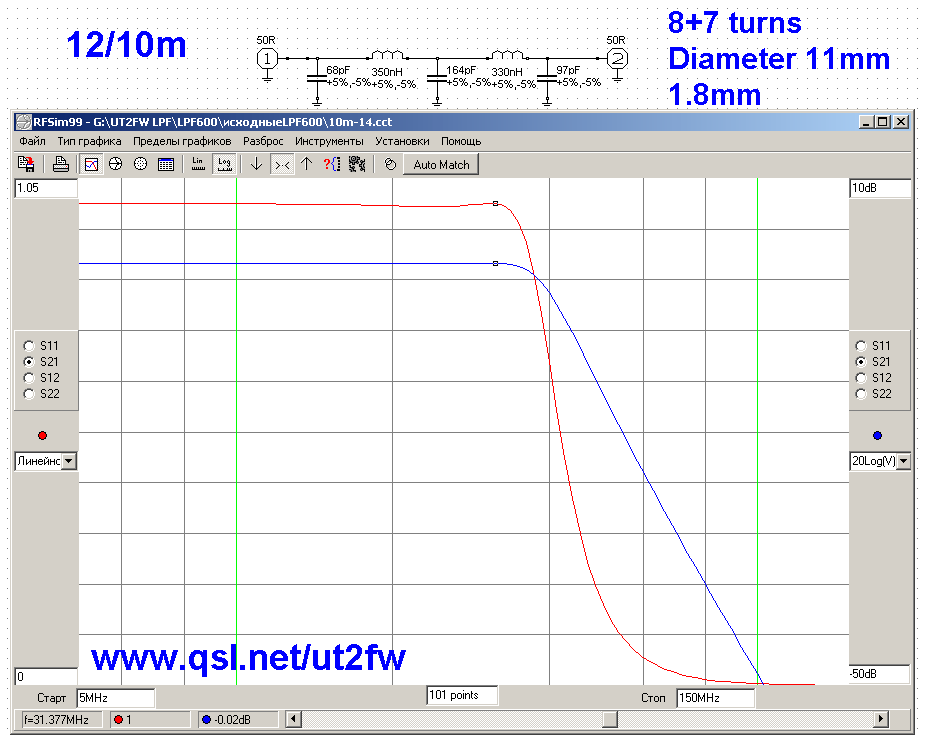This screenshot has width=926, height=735.
Task: Select the rectangular graph view icon
Action: click(91, 164)
